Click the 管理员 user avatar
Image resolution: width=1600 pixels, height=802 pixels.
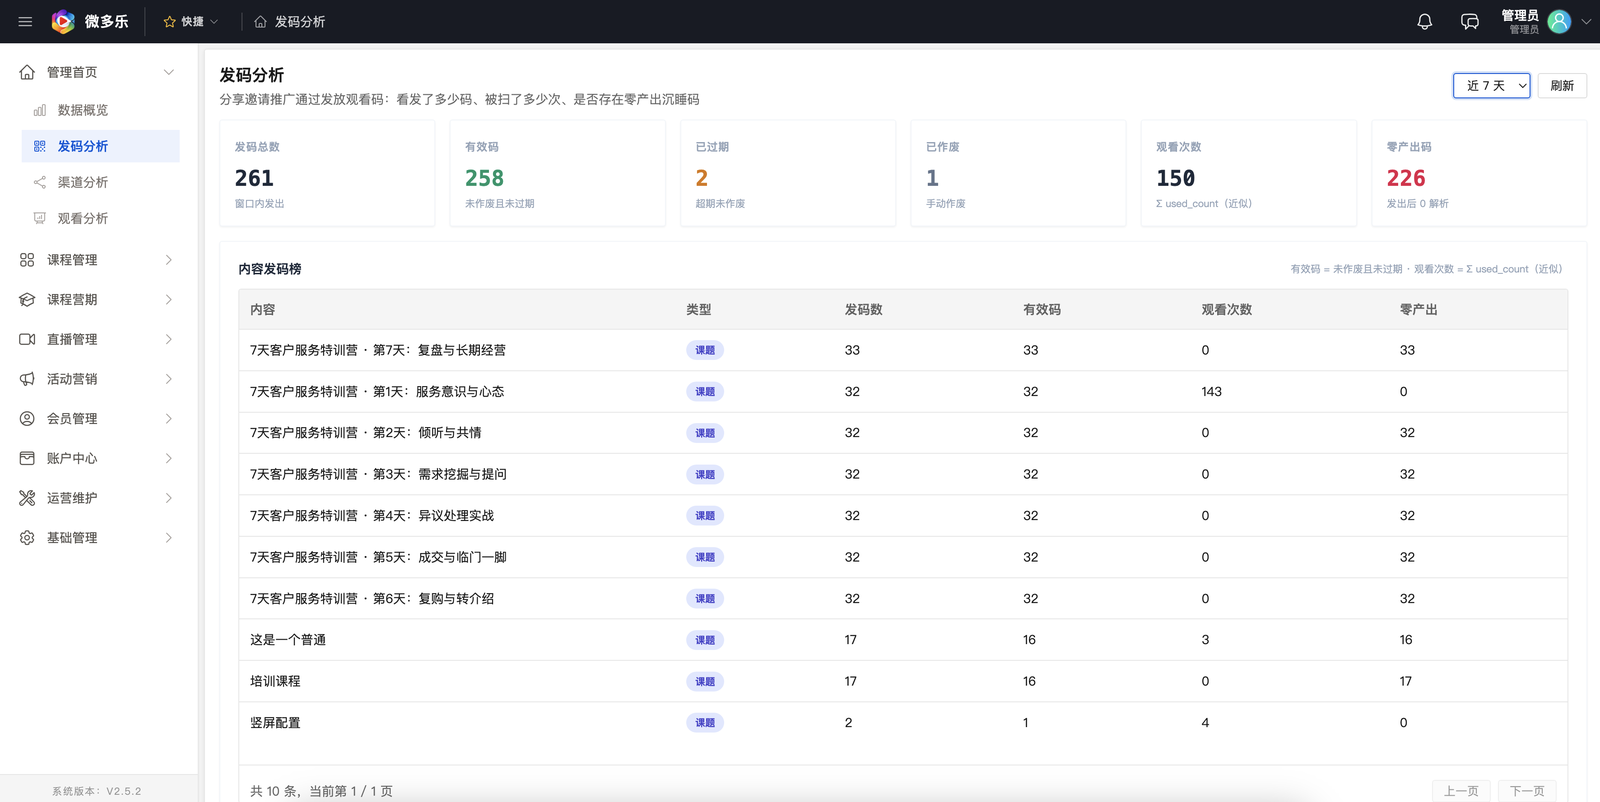(1559, 21)
